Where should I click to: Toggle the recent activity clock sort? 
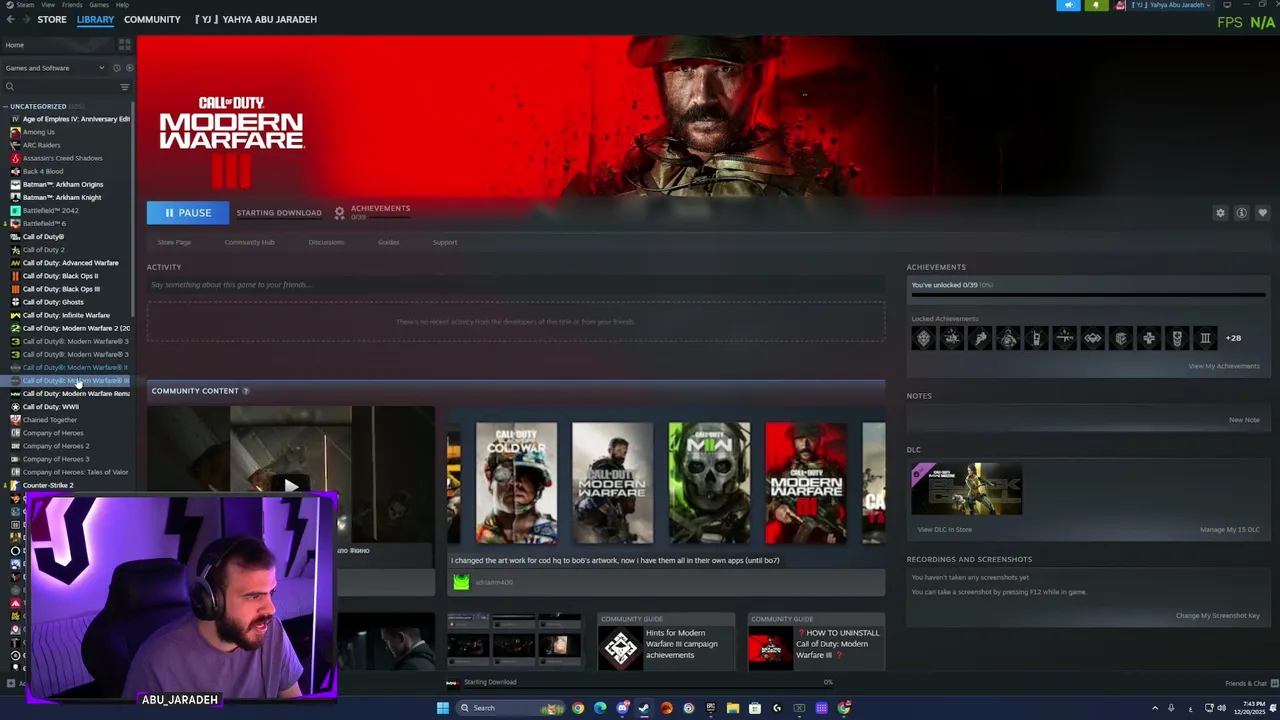[116, 68]
